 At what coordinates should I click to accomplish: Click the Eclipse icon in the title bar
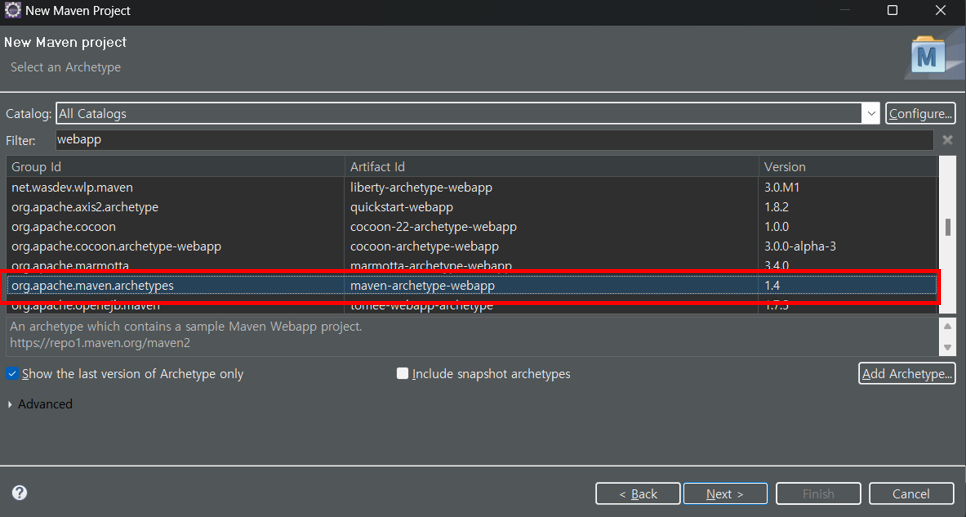[12, 10]
